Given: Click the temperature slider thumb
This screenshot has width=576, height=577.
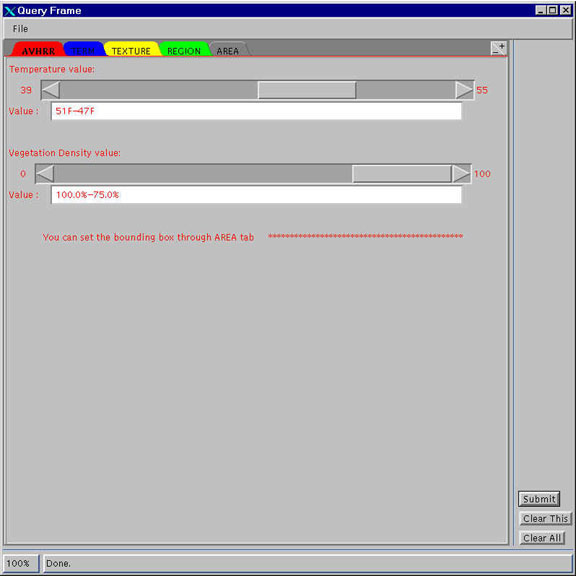Looking at the screenshot, I should click(307, 90).
